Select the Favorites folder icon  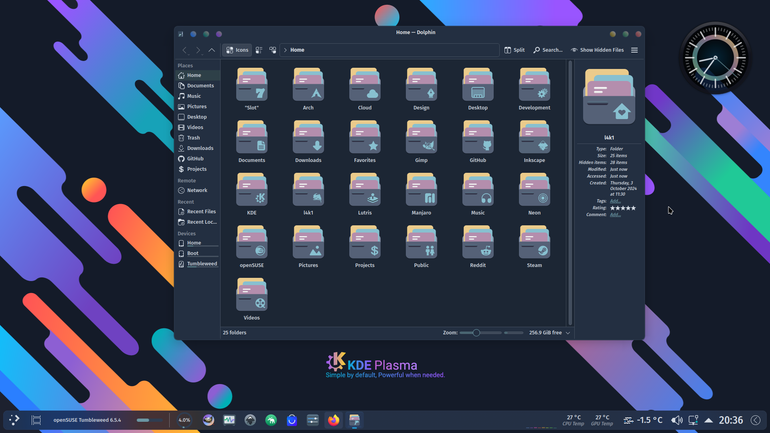coord(364,137)
